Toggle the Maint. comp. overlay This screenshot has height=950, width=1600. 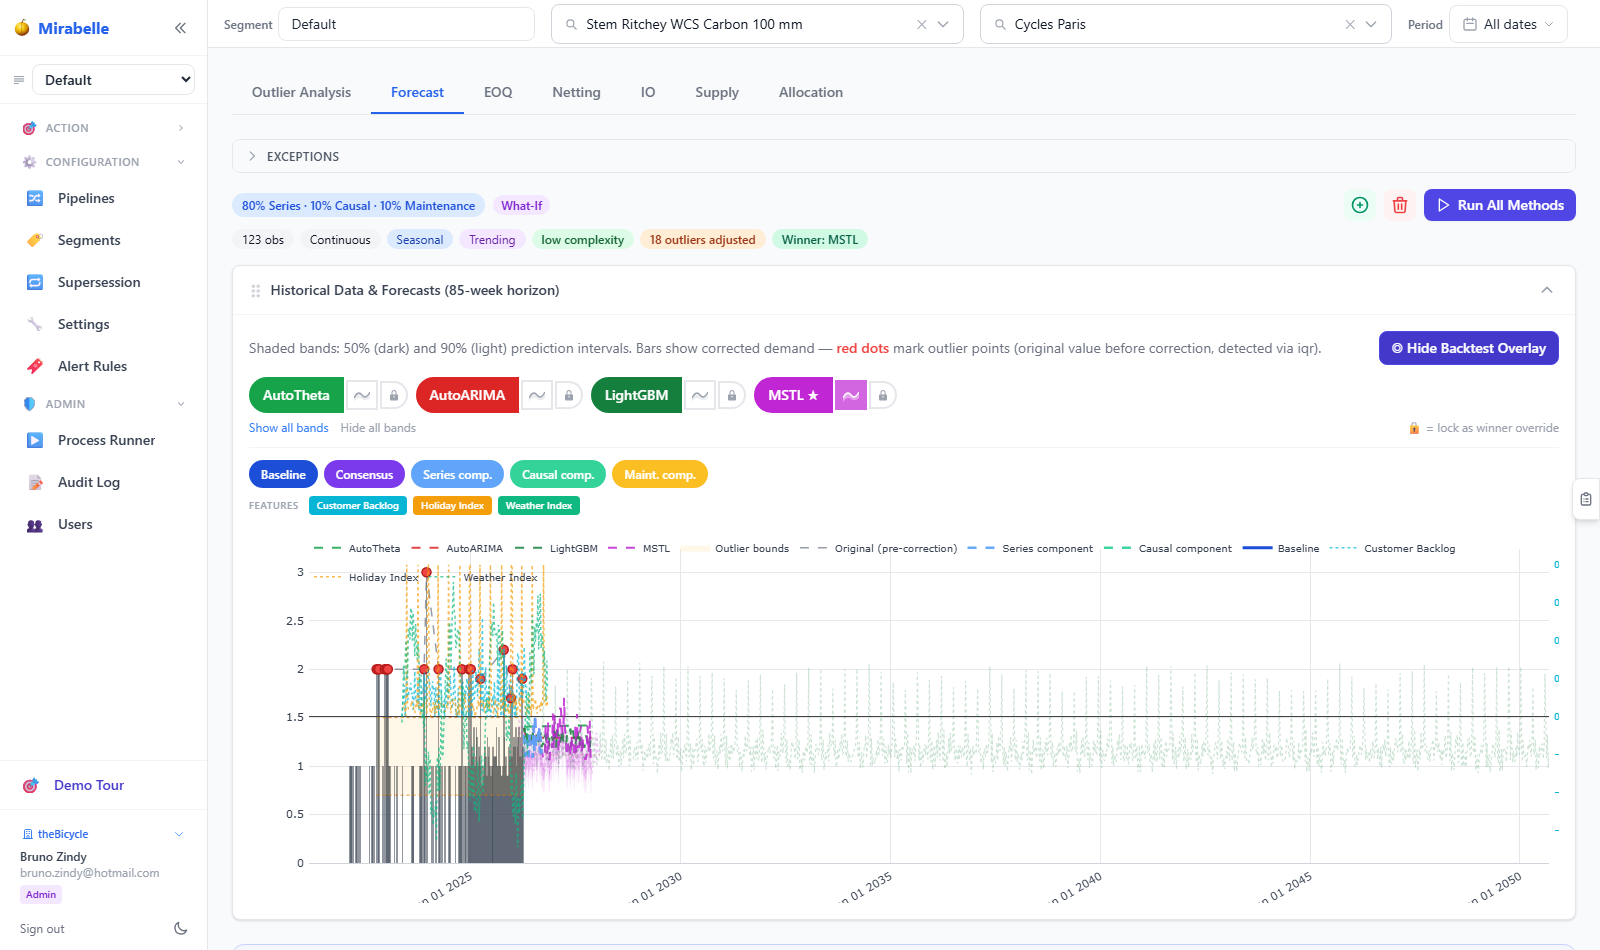click(660, 474)
